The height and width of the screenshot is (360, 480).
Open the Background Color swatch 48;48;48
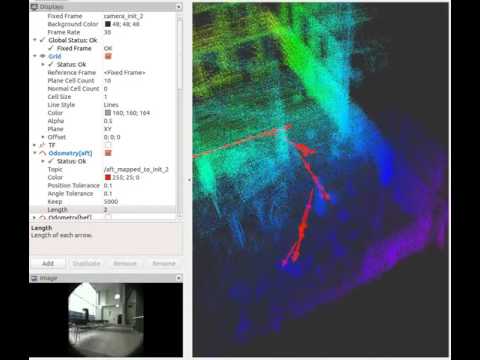click(108, 24)
